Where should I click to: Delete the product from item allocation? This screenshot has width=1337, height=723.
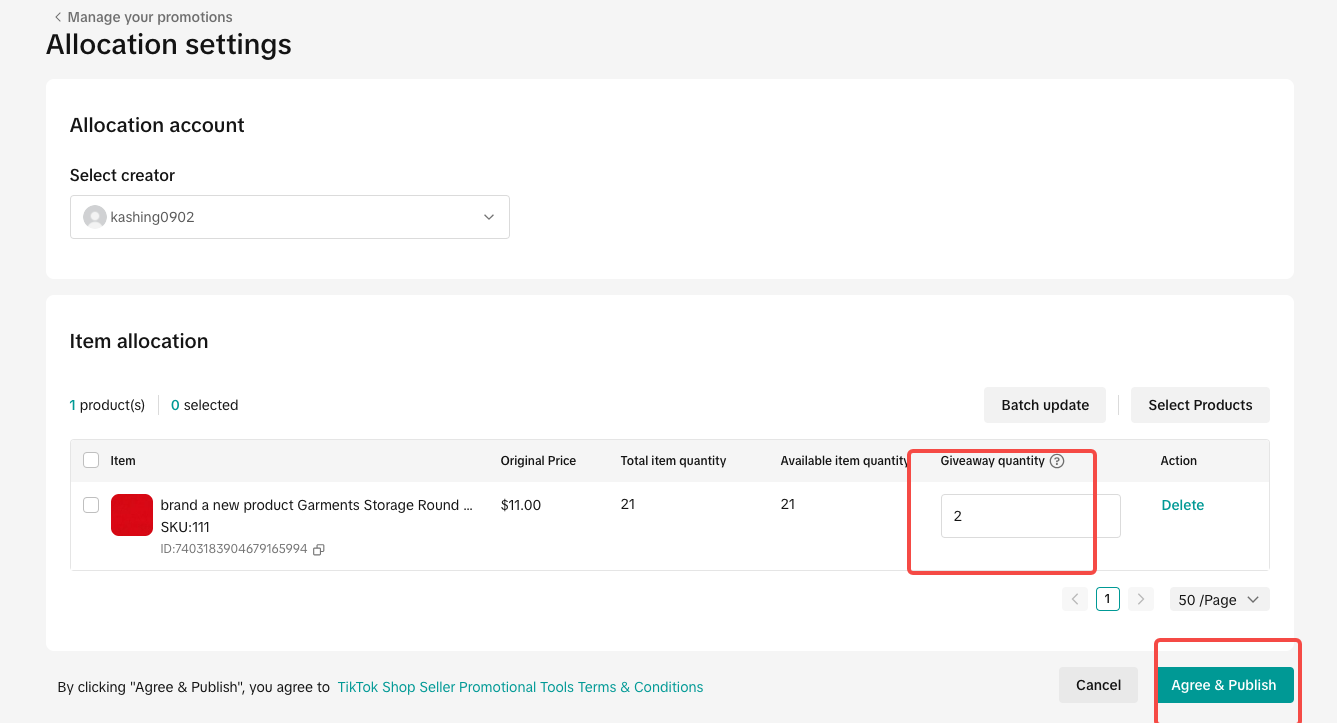[x=1182, y=505]
